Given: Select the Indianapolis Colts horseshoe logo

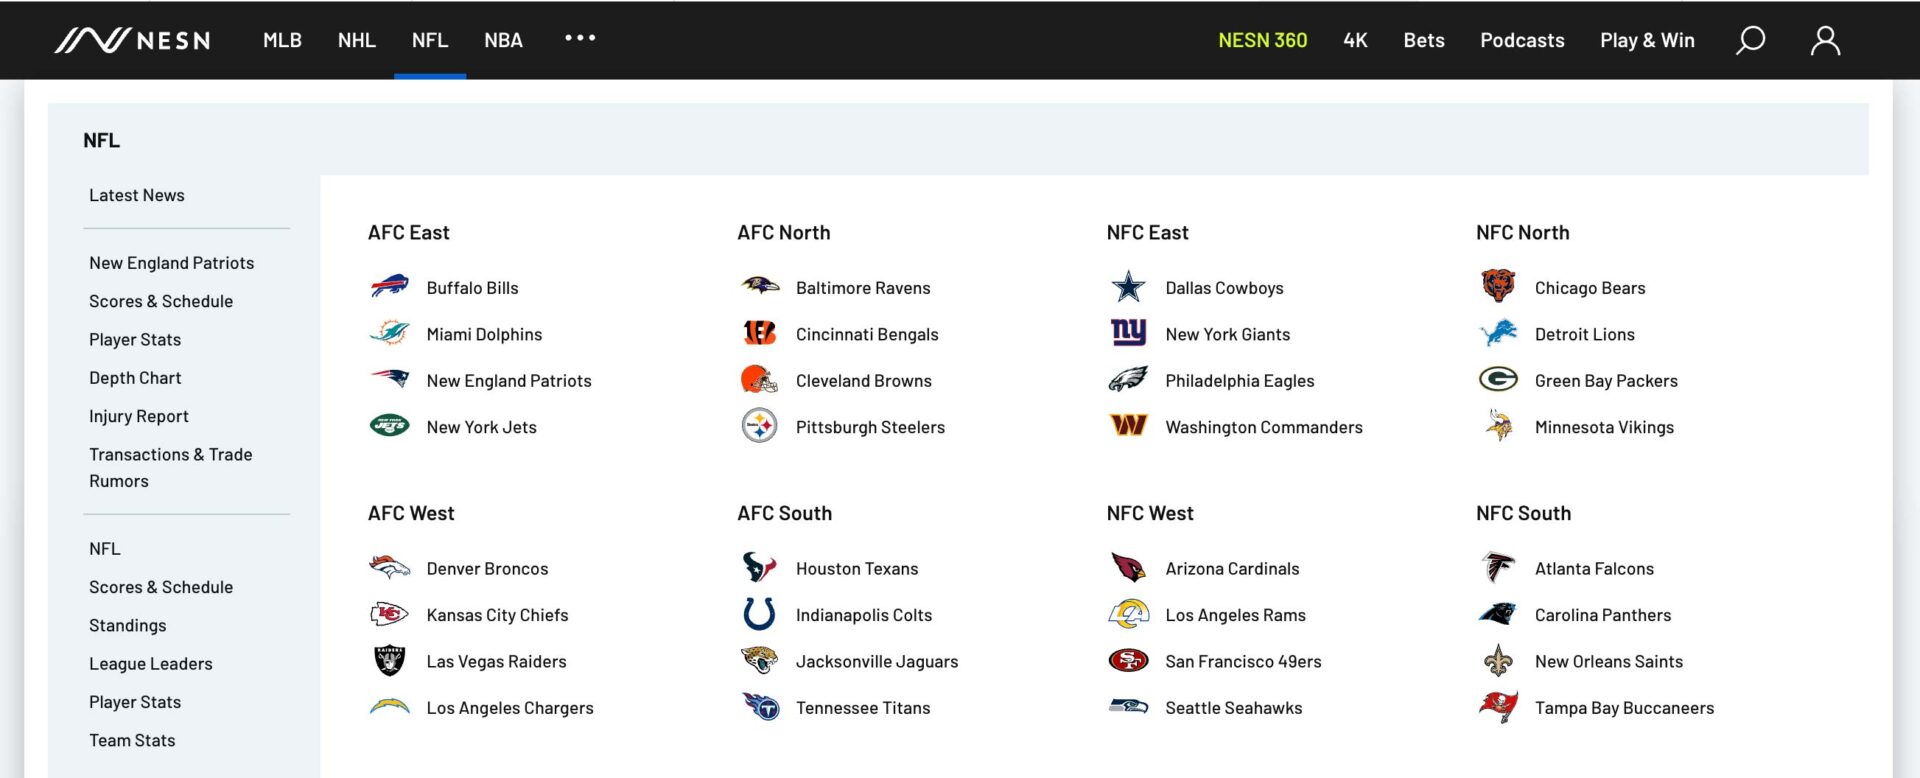Looking at the screenshot, I should [x=759, y=614].
